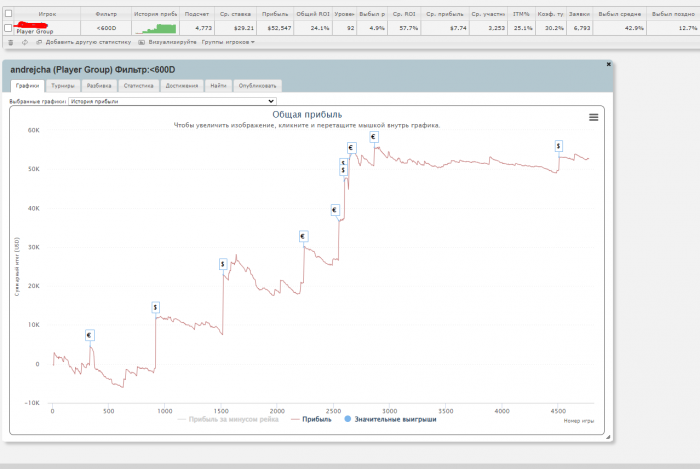The height and width of the screenshot is (469, 700).
Task: Tick the Player Group row checkbox
Action: point(9,28)
